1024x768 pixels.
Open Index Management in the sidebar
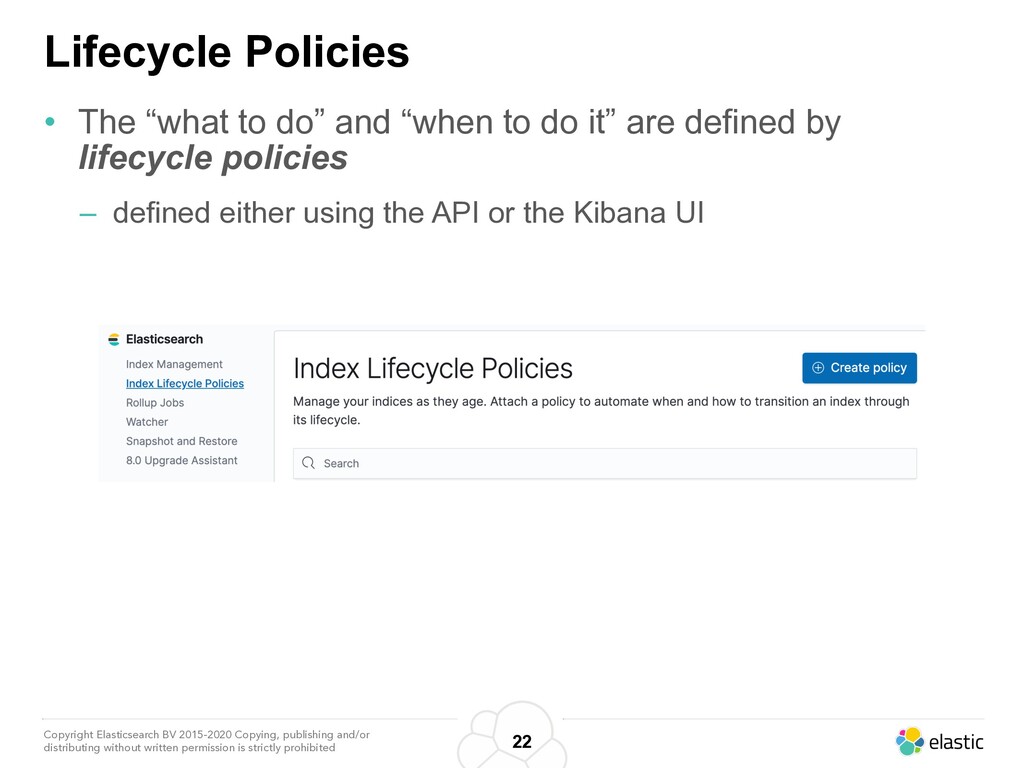point(174,364)
